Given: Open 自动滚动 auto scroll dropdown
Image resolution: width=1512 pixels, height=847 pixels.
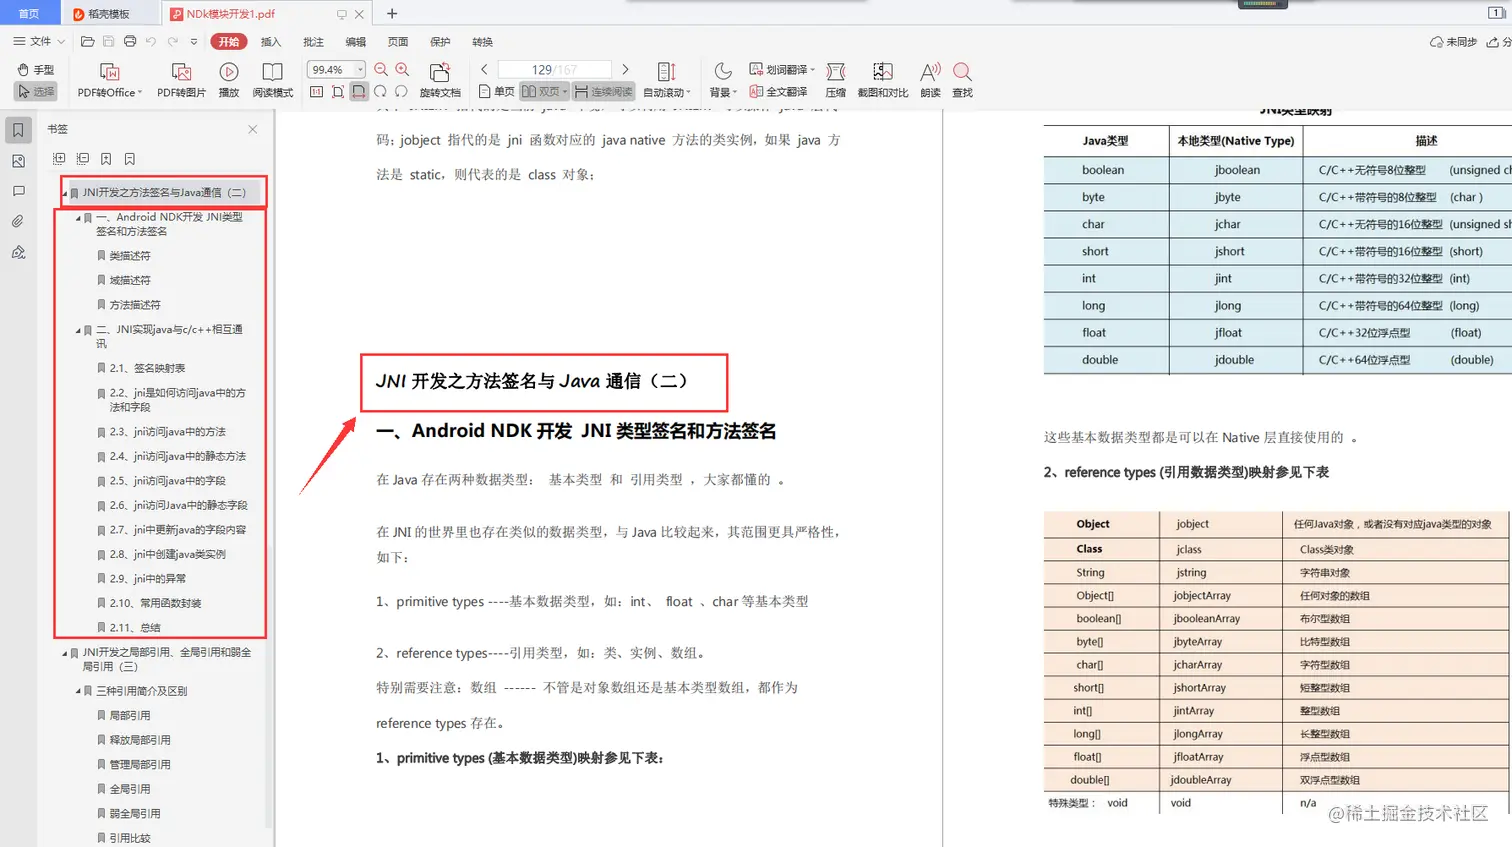Looking at the screenshot, I should (x=667, y=80).
